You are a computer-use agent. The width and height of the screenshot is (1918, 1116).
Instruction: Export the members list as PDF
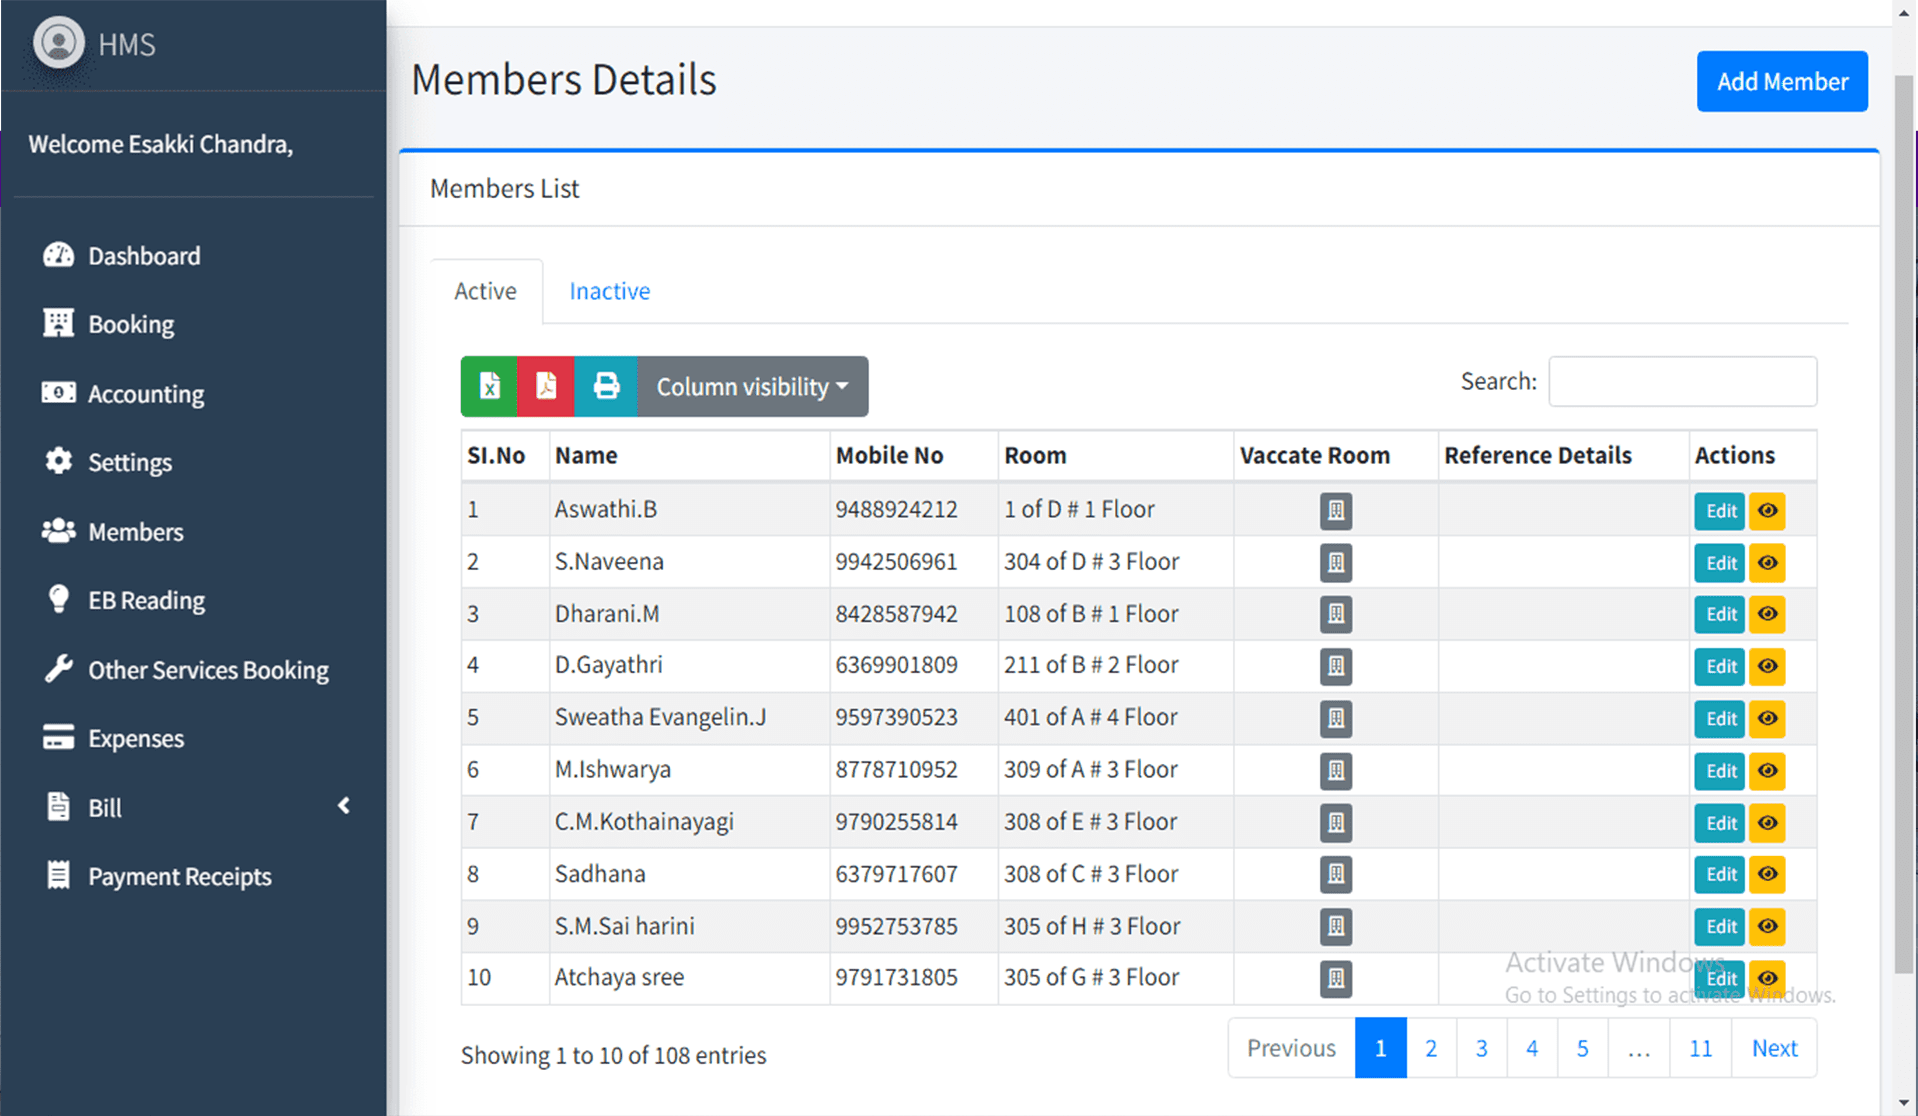click(546, 386)
